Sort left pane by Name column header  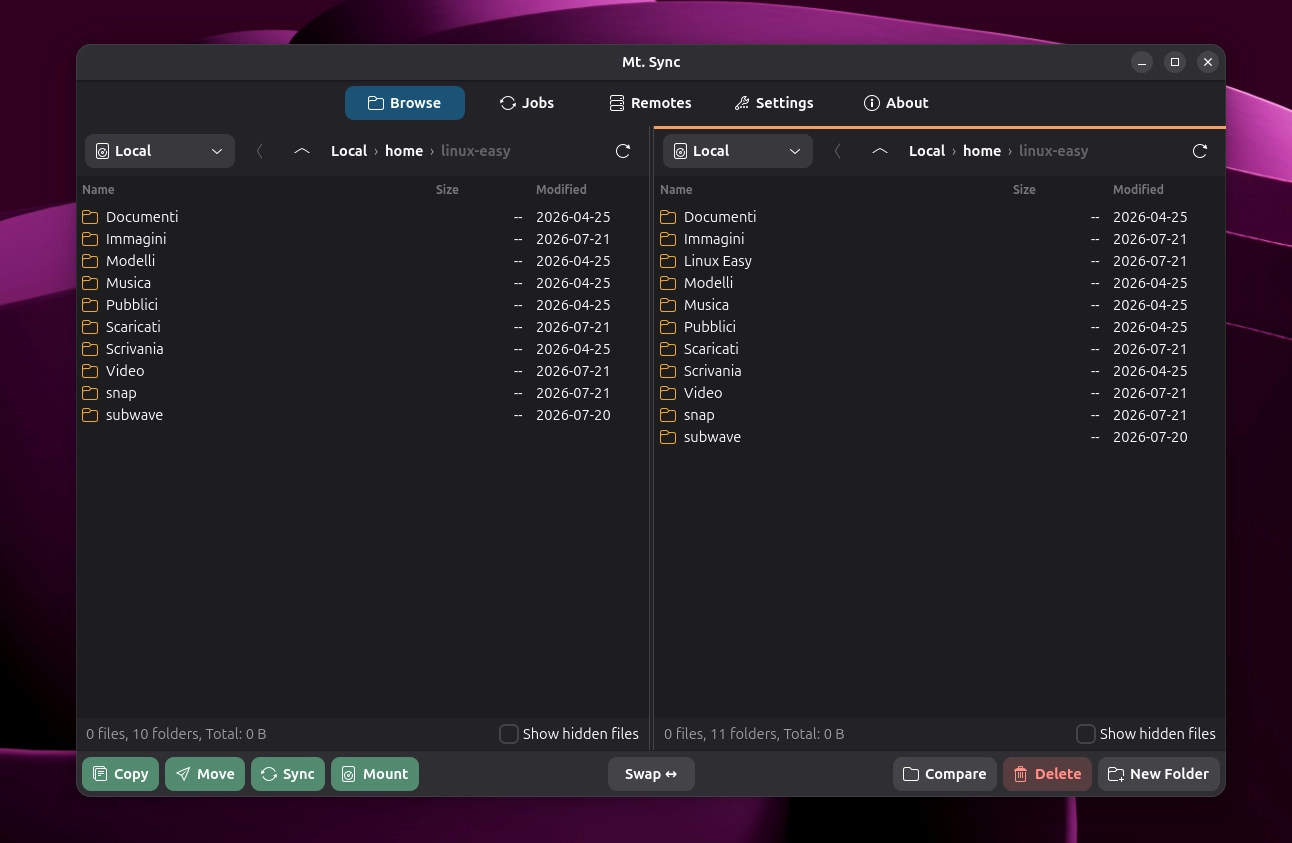pos(98,189)
